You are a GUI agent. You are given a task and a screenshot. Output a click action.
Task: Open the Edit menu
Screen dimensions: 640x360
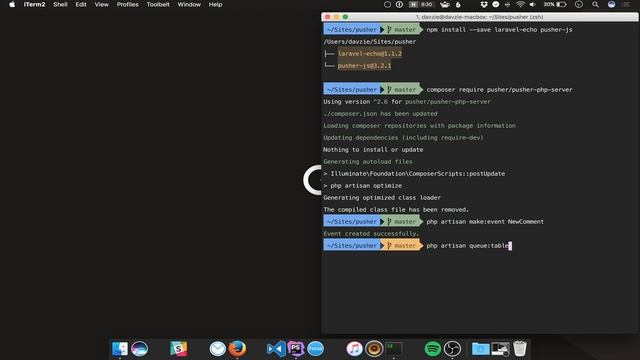click(x=81, y=4)
